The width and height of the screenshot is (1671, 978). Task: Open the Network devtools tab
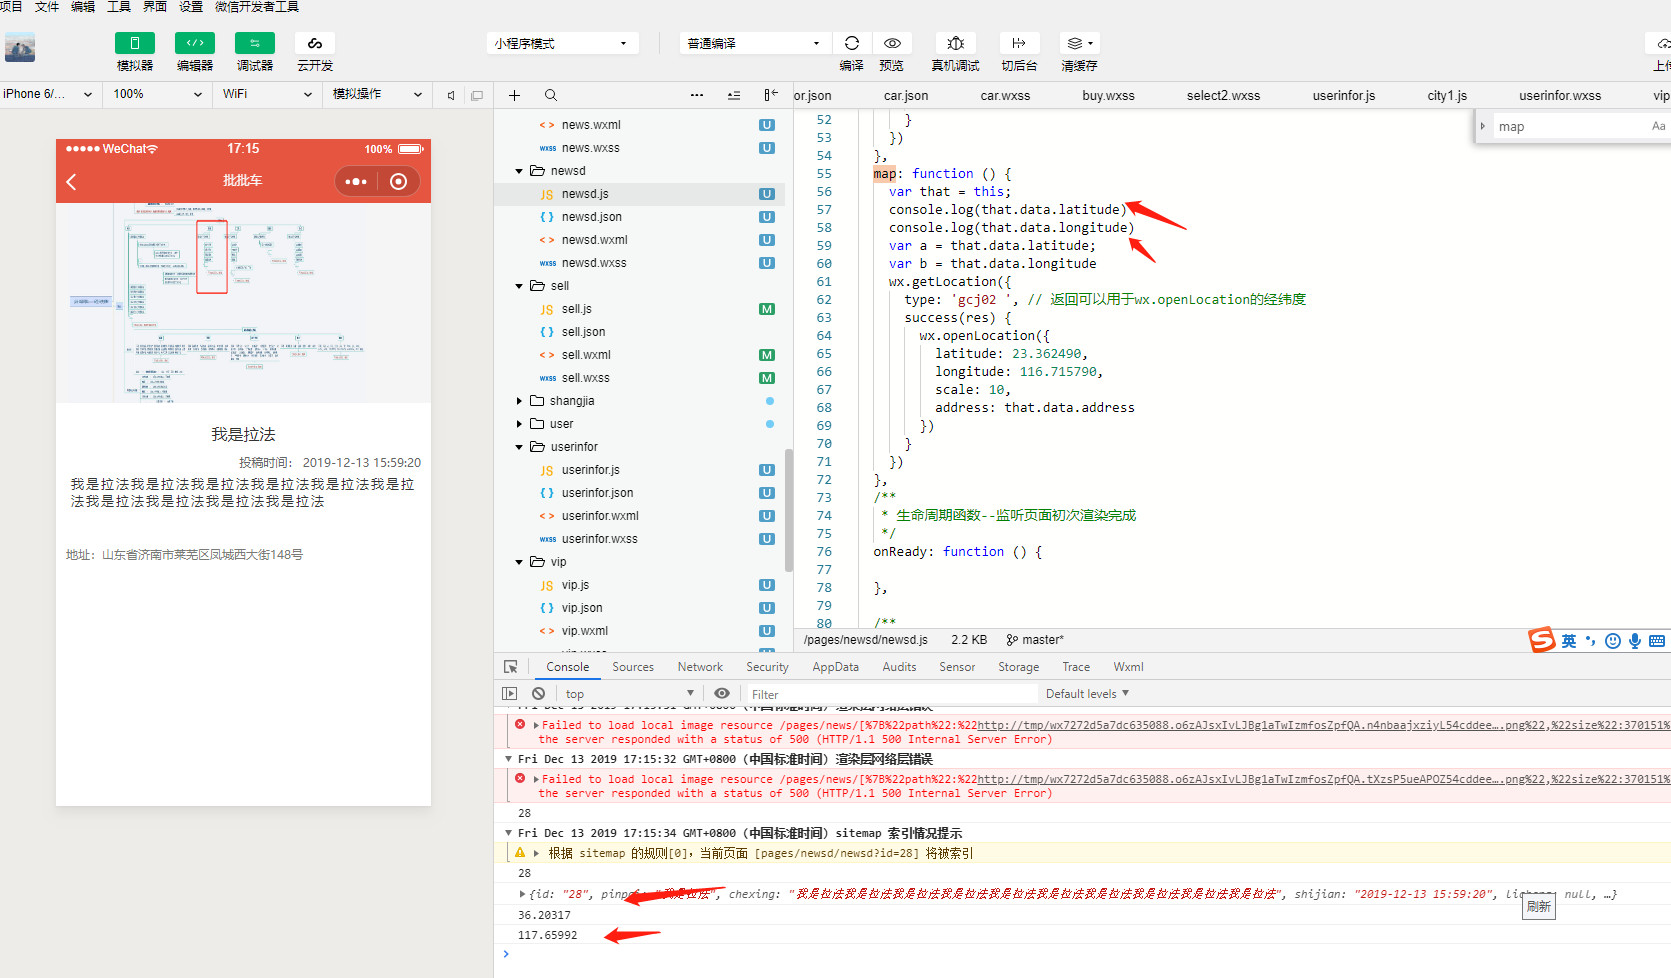pyautogui.click(x=700, y=667)
